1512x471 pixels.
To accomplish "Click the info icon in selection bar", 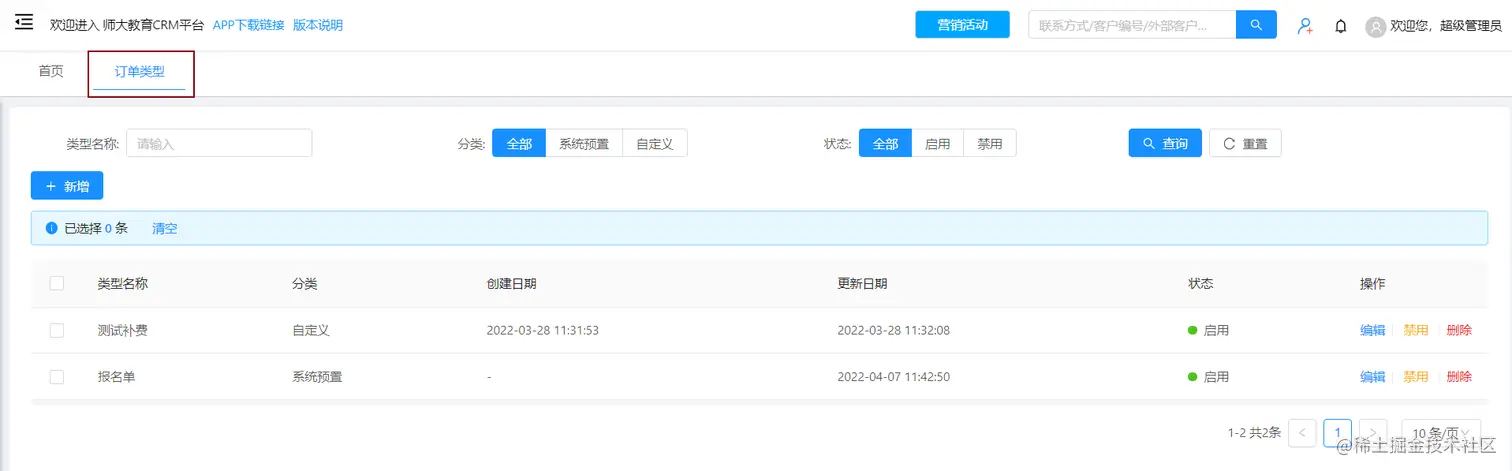I will [x=52, y=229].
